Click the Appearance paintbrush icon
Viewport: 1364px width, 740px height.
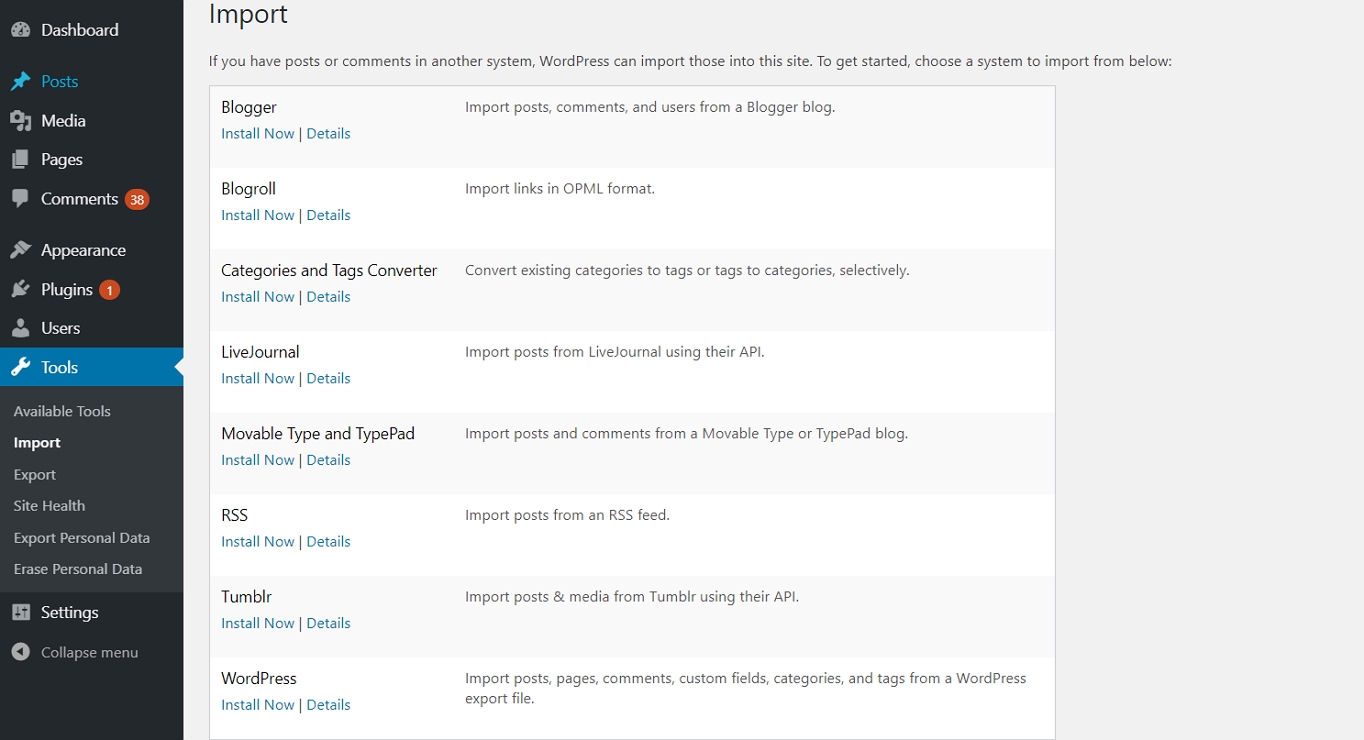point(20,250)
